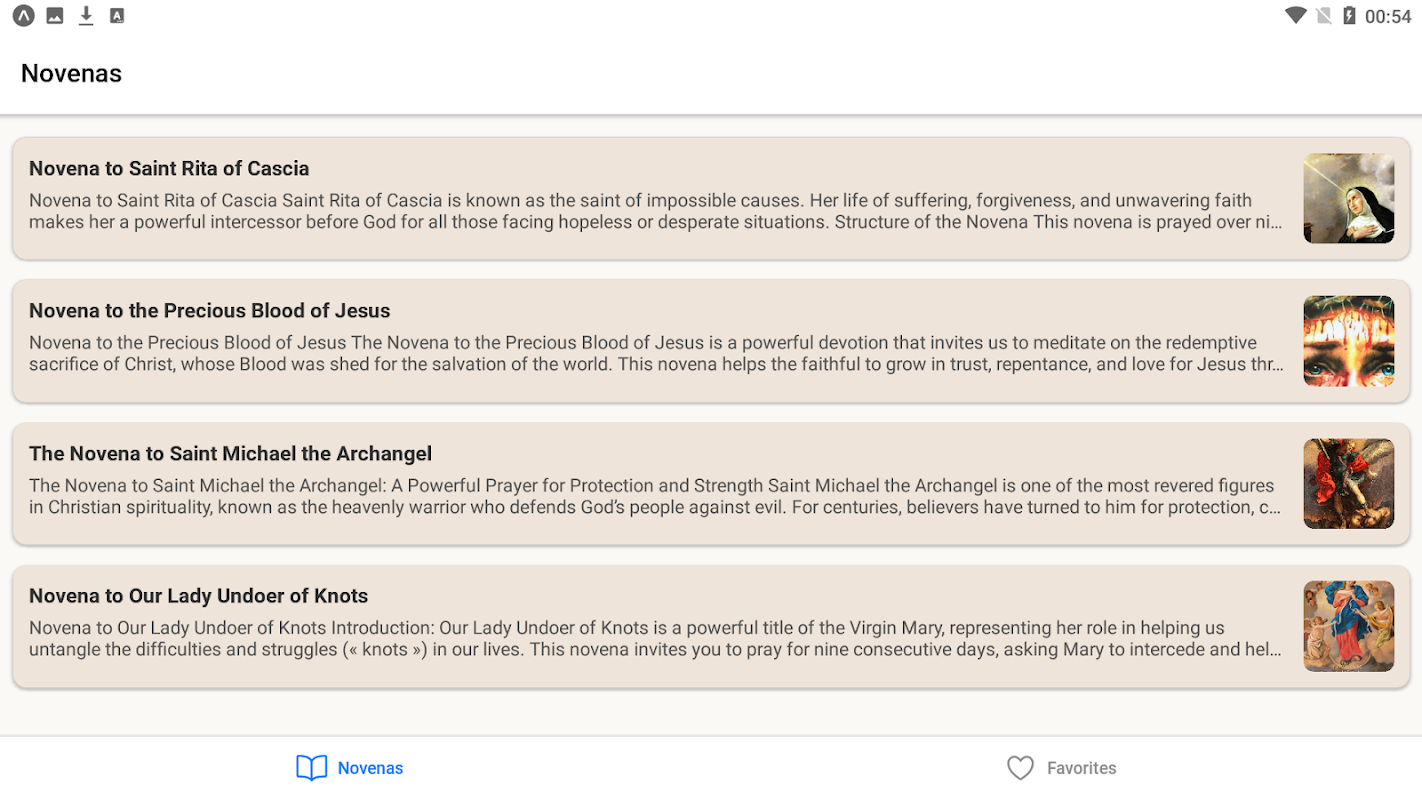Open Novena to the Precious Blood of Jesus title
Viewport: 1422px width, 800px height.
[209, 310]
